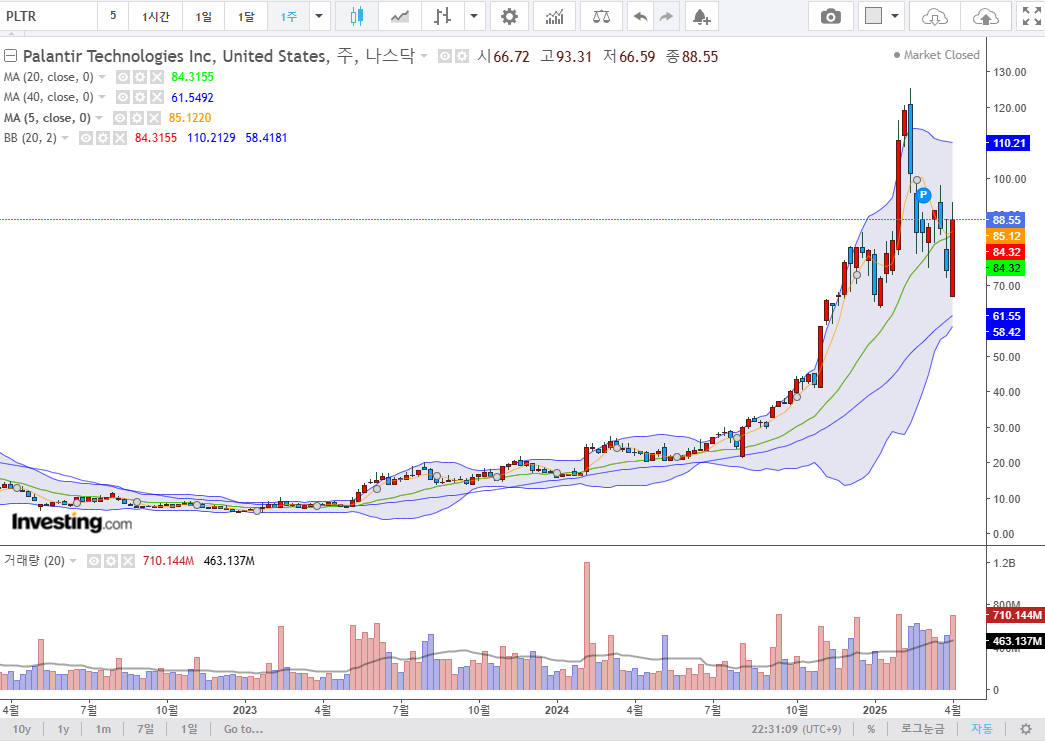Set the range to 10y
1045x741 pixels.
click(21, 729)
